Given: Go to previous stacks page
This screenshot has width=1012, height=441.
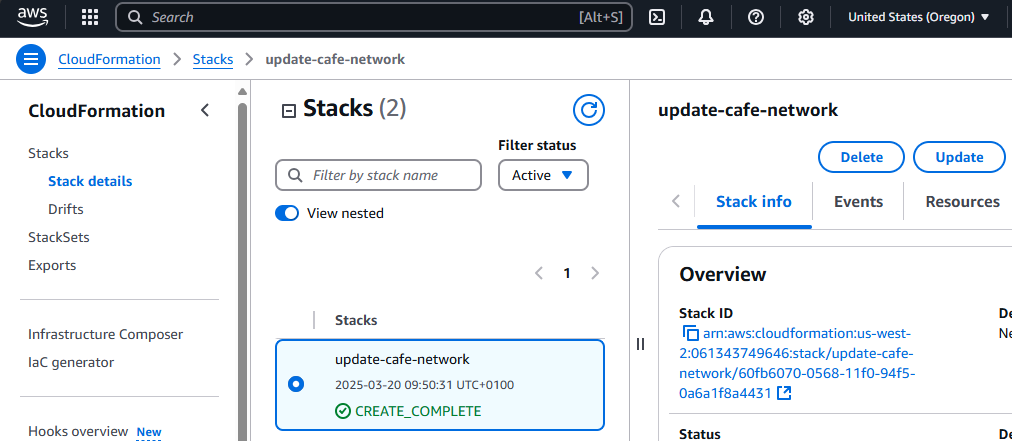Looking at the screenshot, I should coord(539,273).
